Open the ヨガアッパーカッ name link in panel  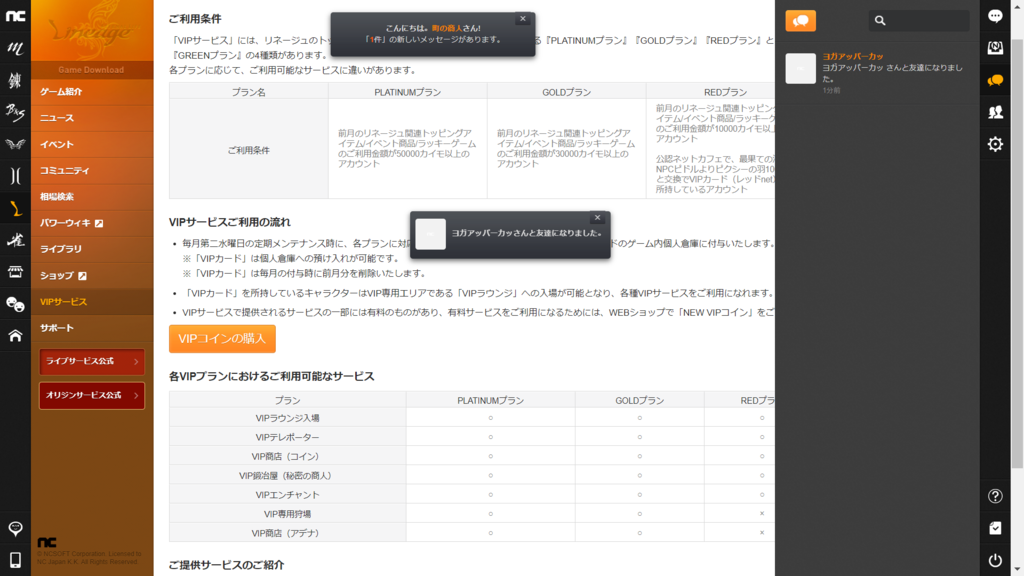852,57
